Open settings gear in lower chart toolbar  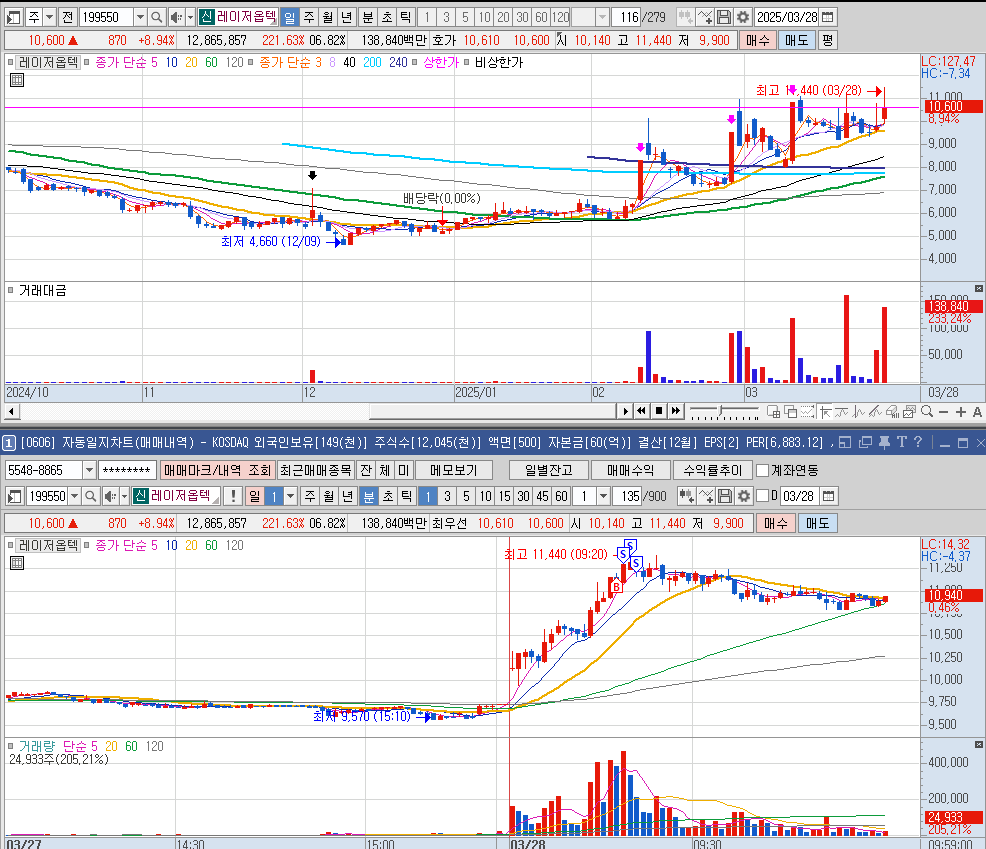pyautogui.click(x=744, y=496)
